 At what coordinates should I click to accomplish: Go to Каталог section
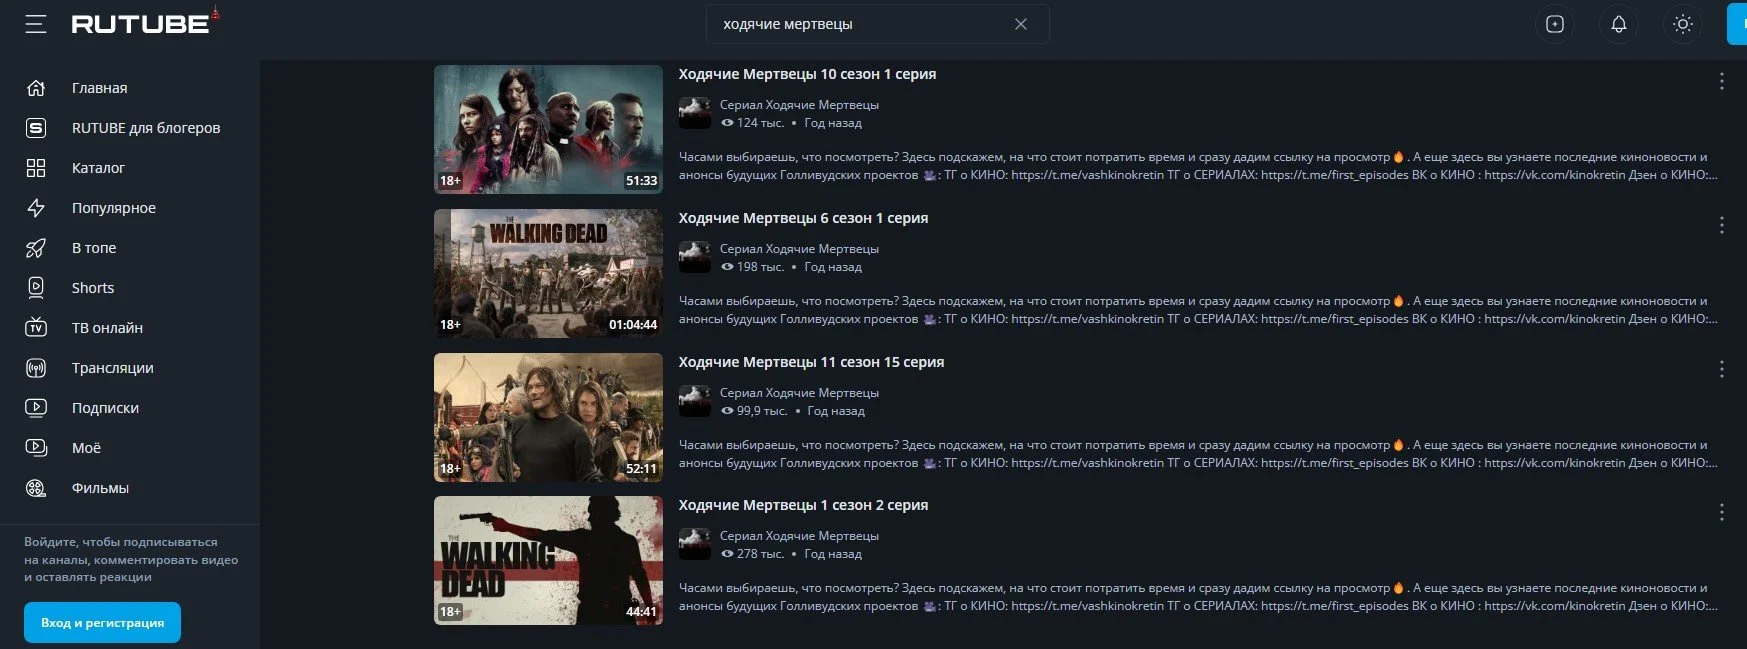click(x=98, y=168)
